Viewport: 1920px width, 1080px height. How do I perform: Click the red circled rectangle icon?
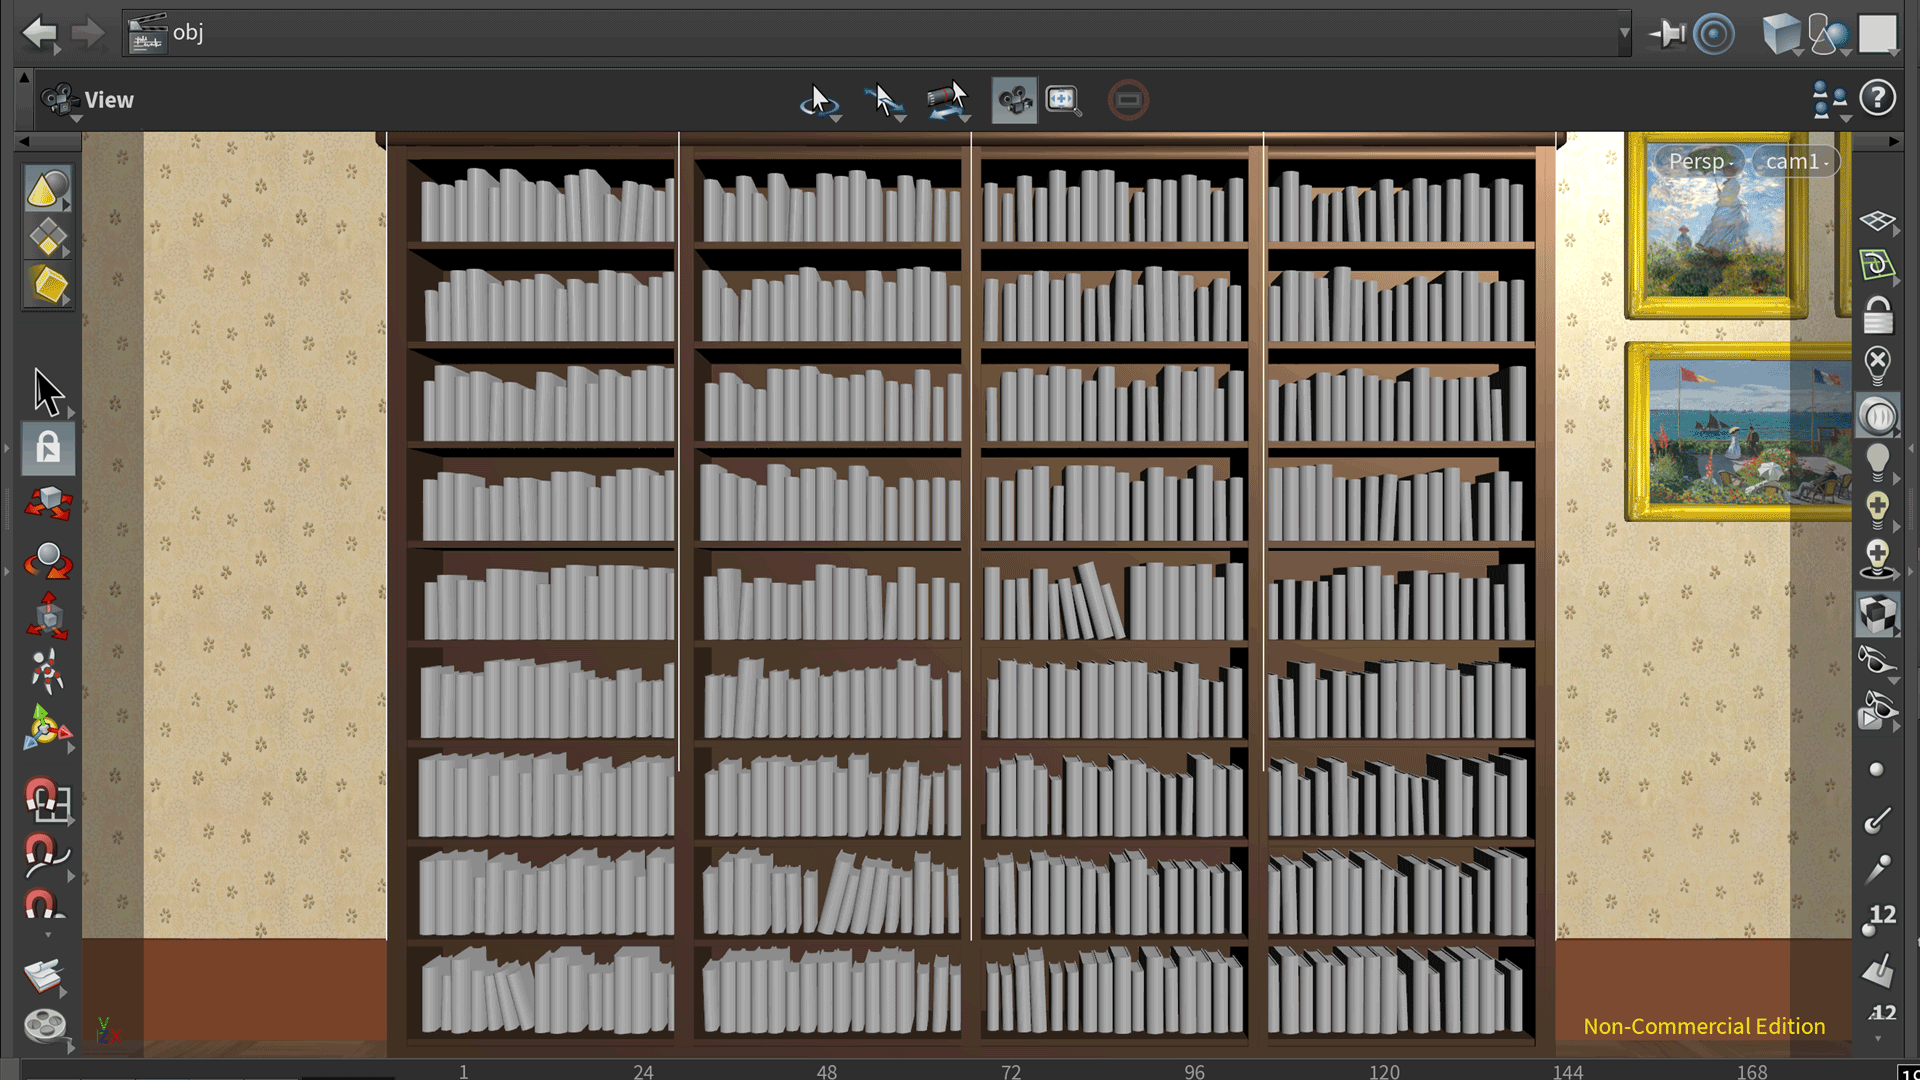pos(1128,100)
